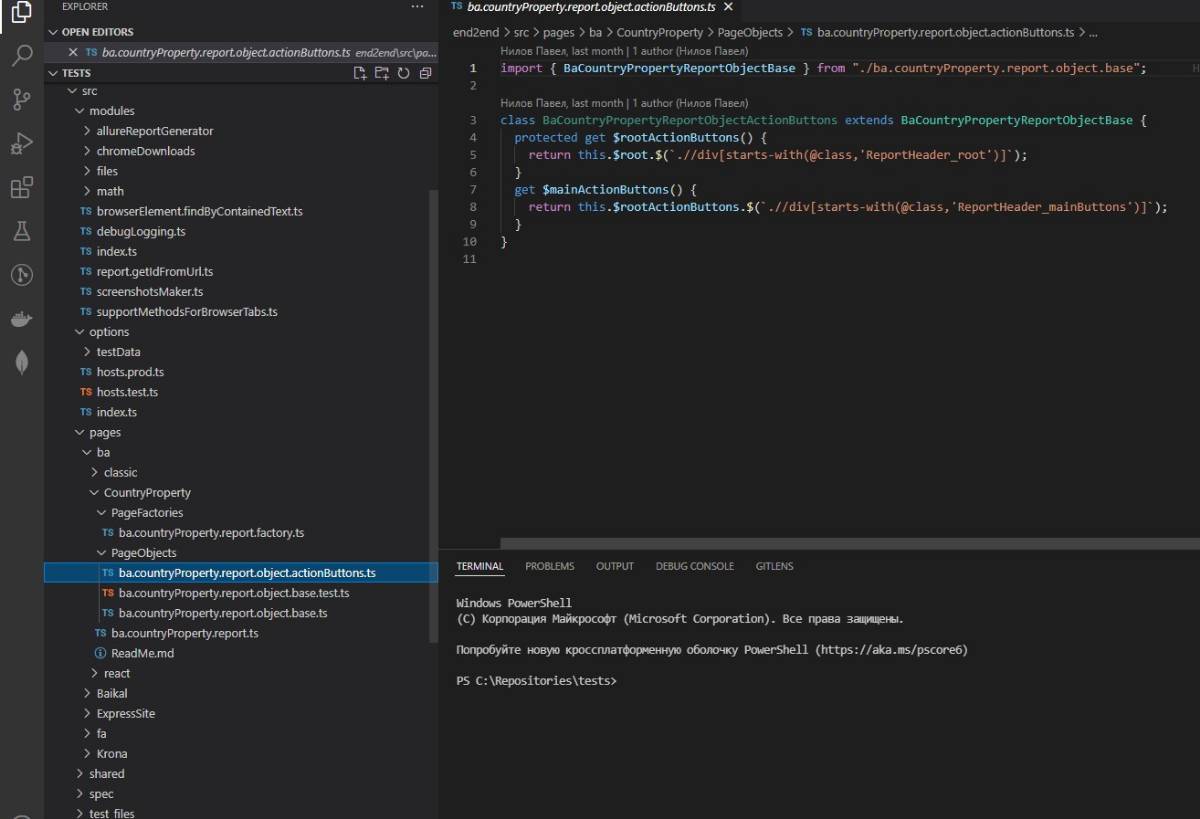
Task: Open the Run and Debug view
Action: 21,143
